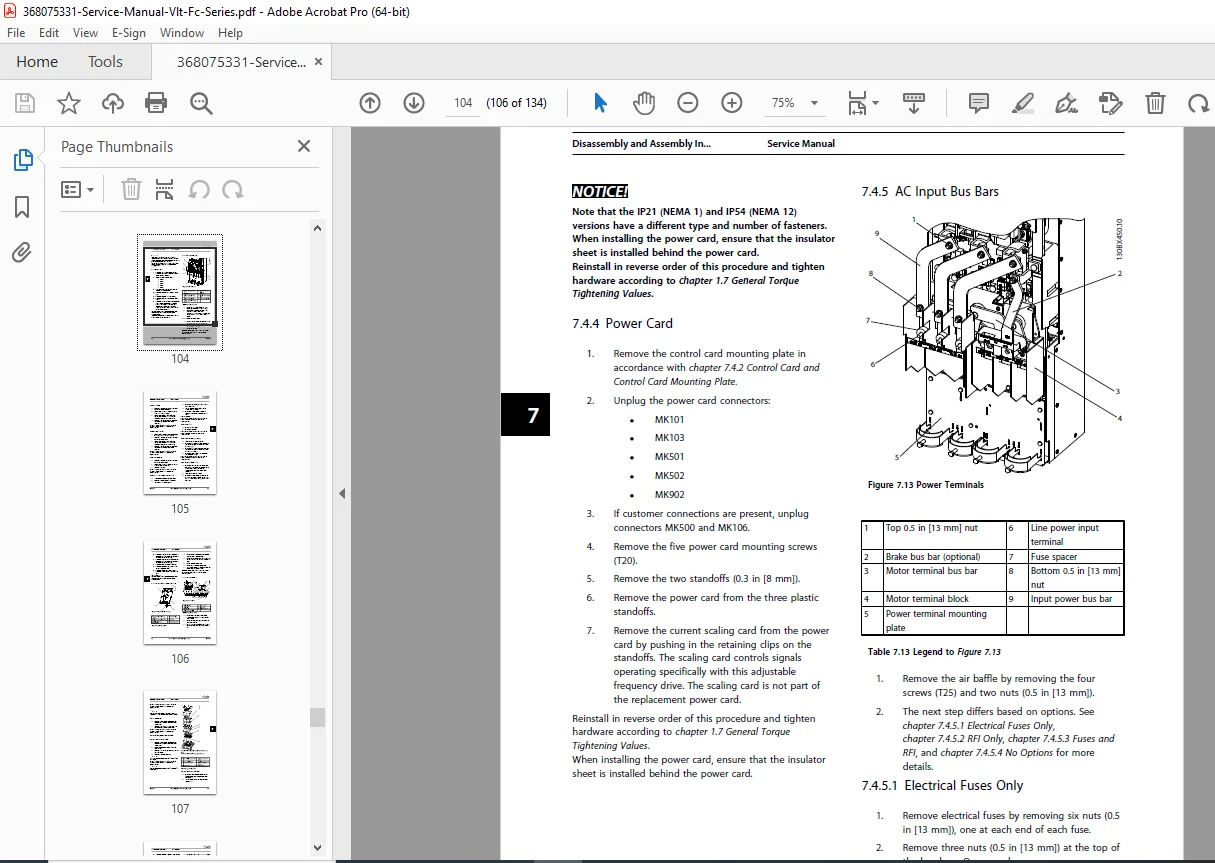Select page 106 thumbnail
Image resolution: width=1215 pixels, height=863 pixels.
(x=180, y=593)
